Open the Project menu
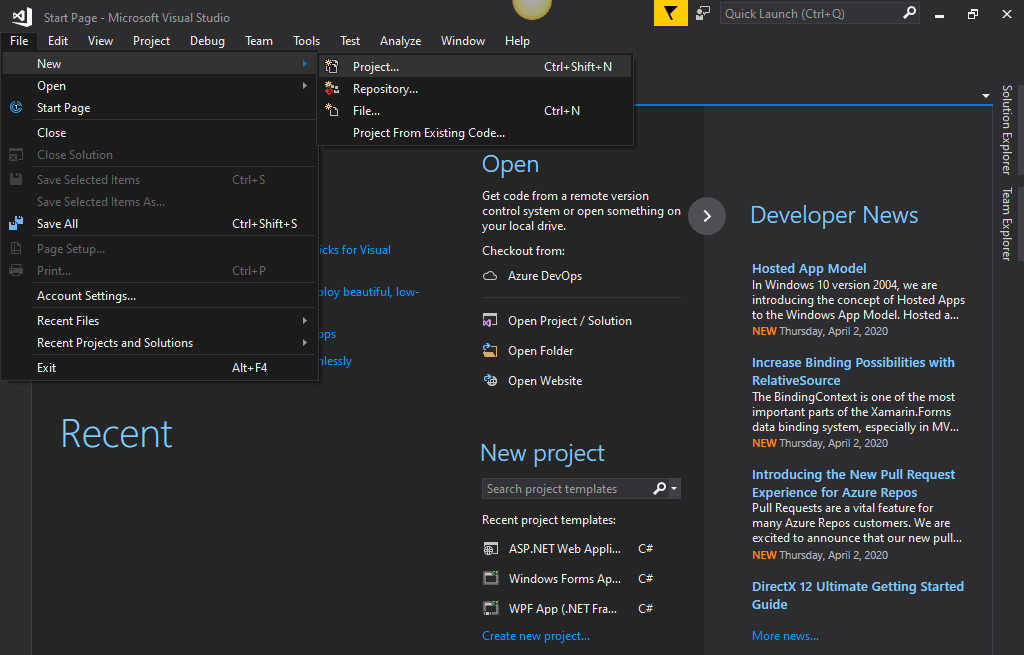This screenshot has height=655, width=1024. point(152,40)
